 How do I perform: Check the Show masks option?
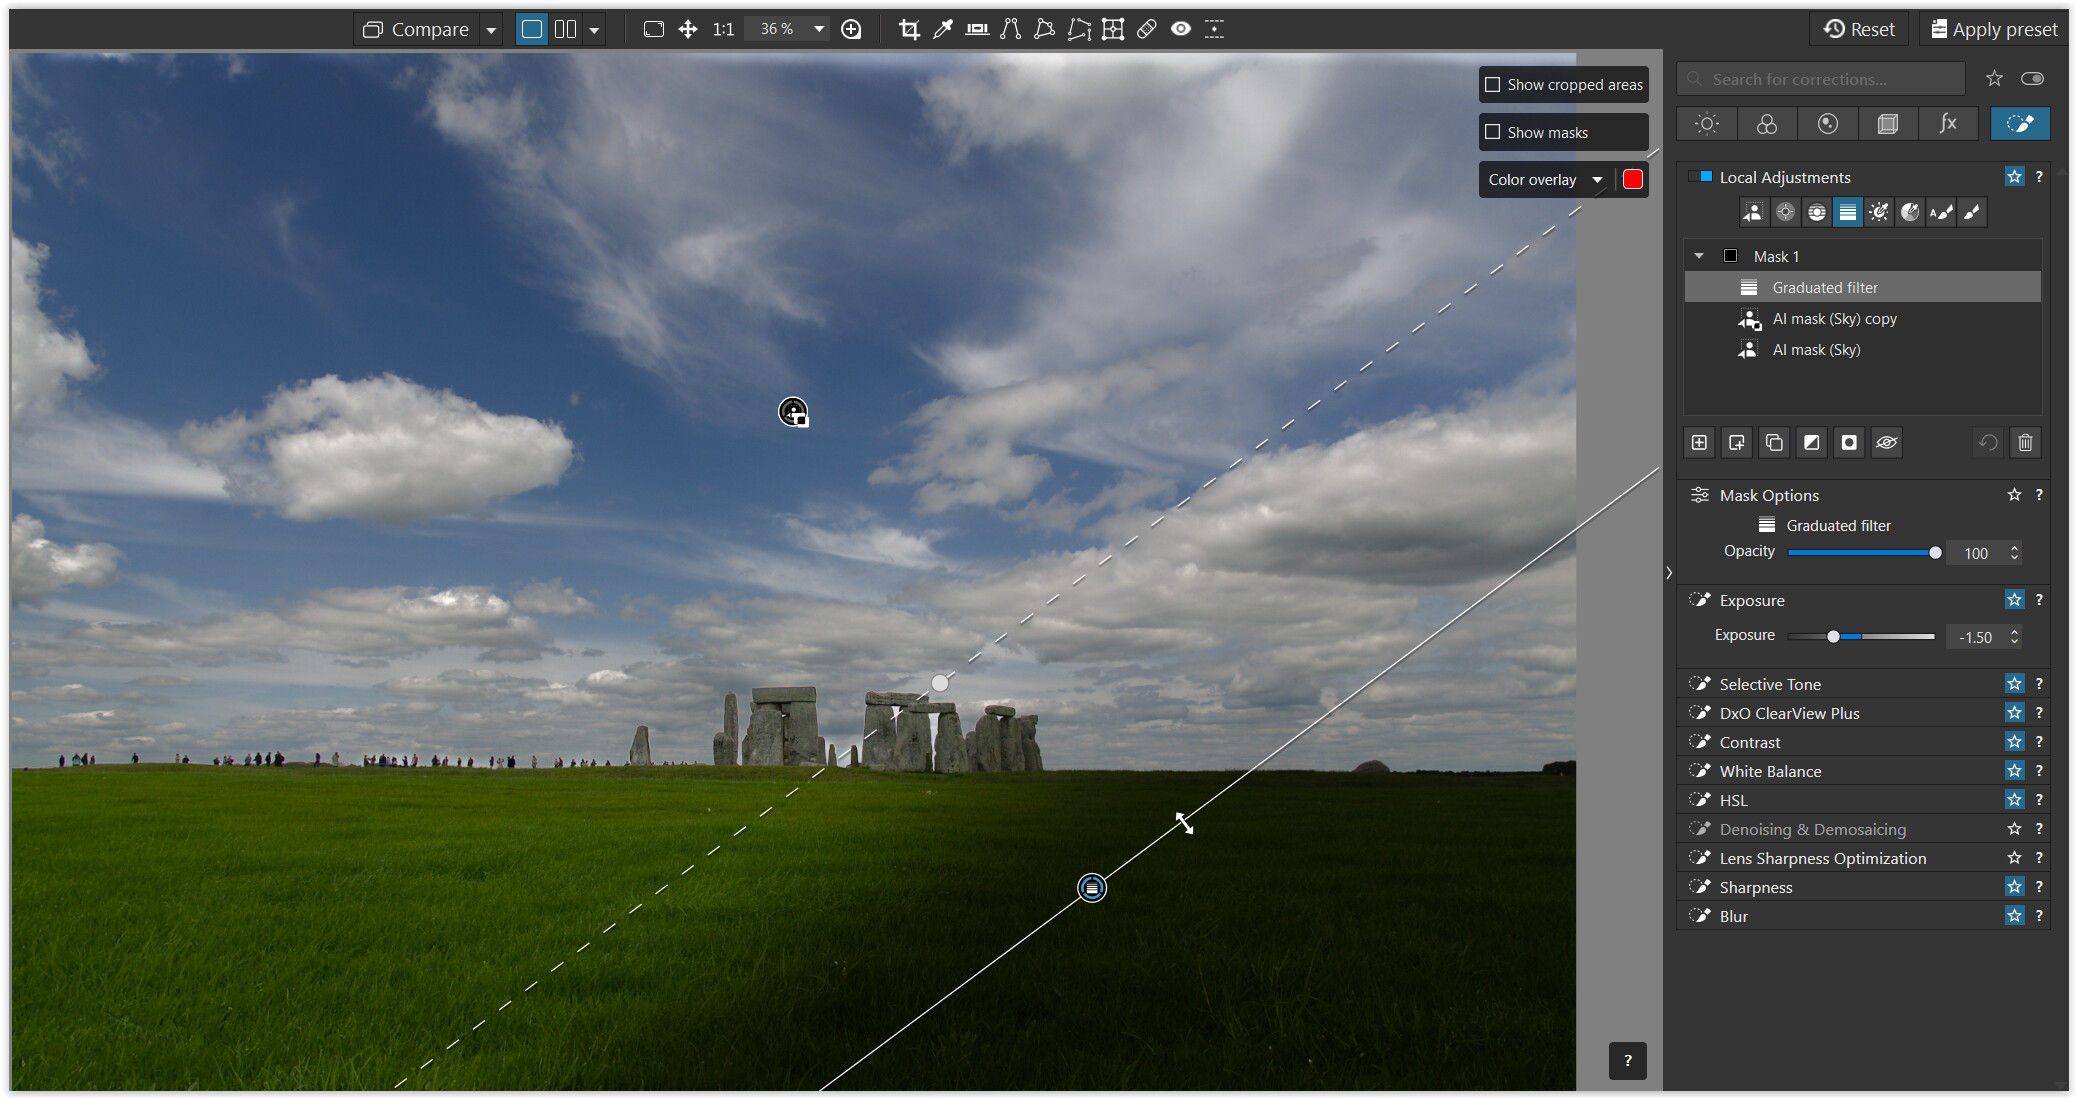pyautogui.click(x=1493, y=132)
